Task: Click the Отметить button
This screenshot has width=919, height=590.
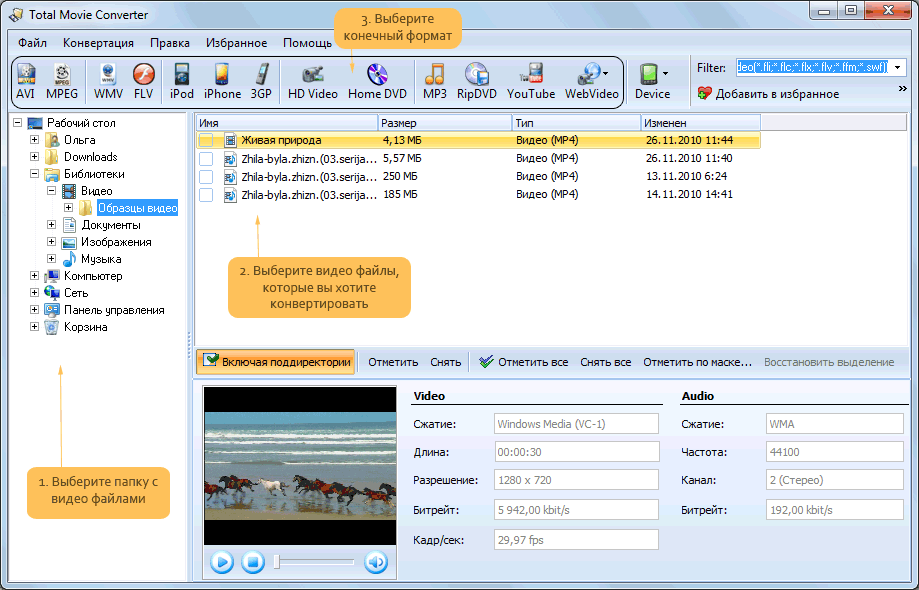Action: coord(393,362)
